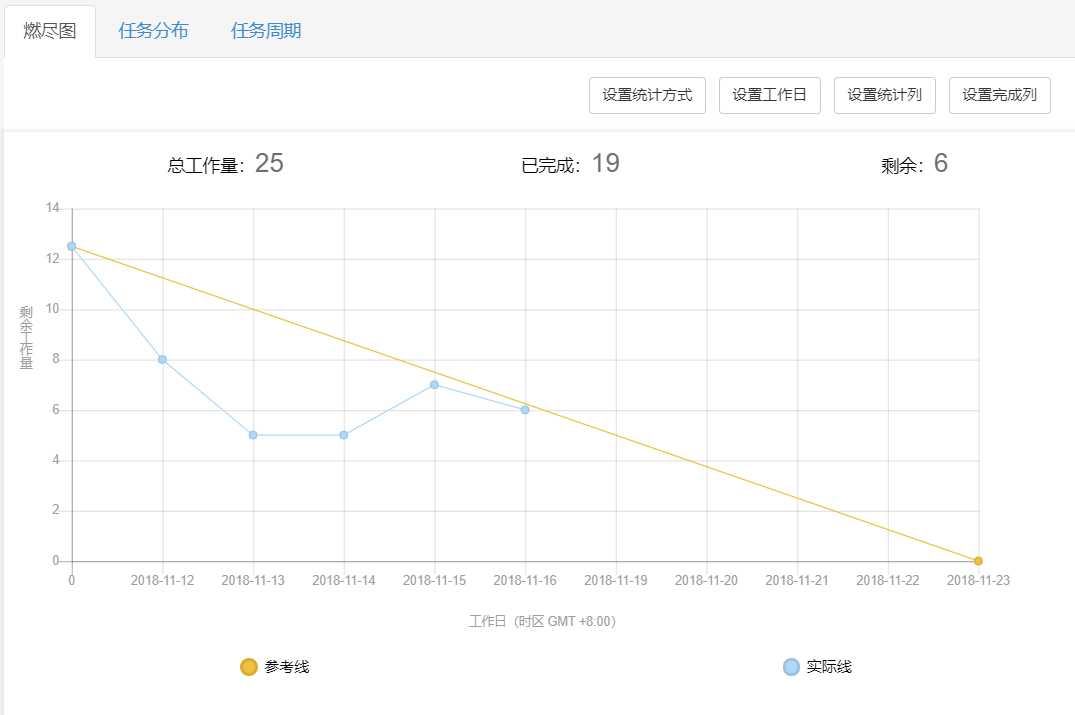Click the y-axis tick label 8

coord(56,359)
